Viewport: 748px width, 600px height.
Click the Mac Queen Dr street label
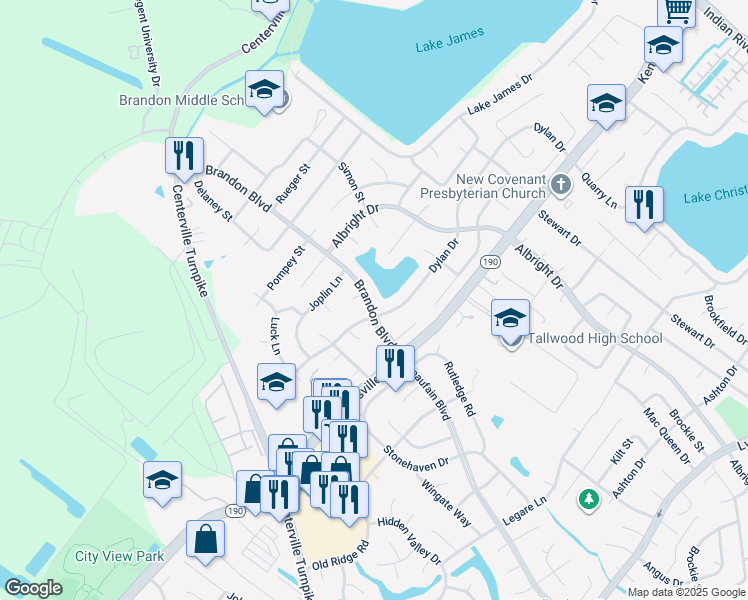666,436
